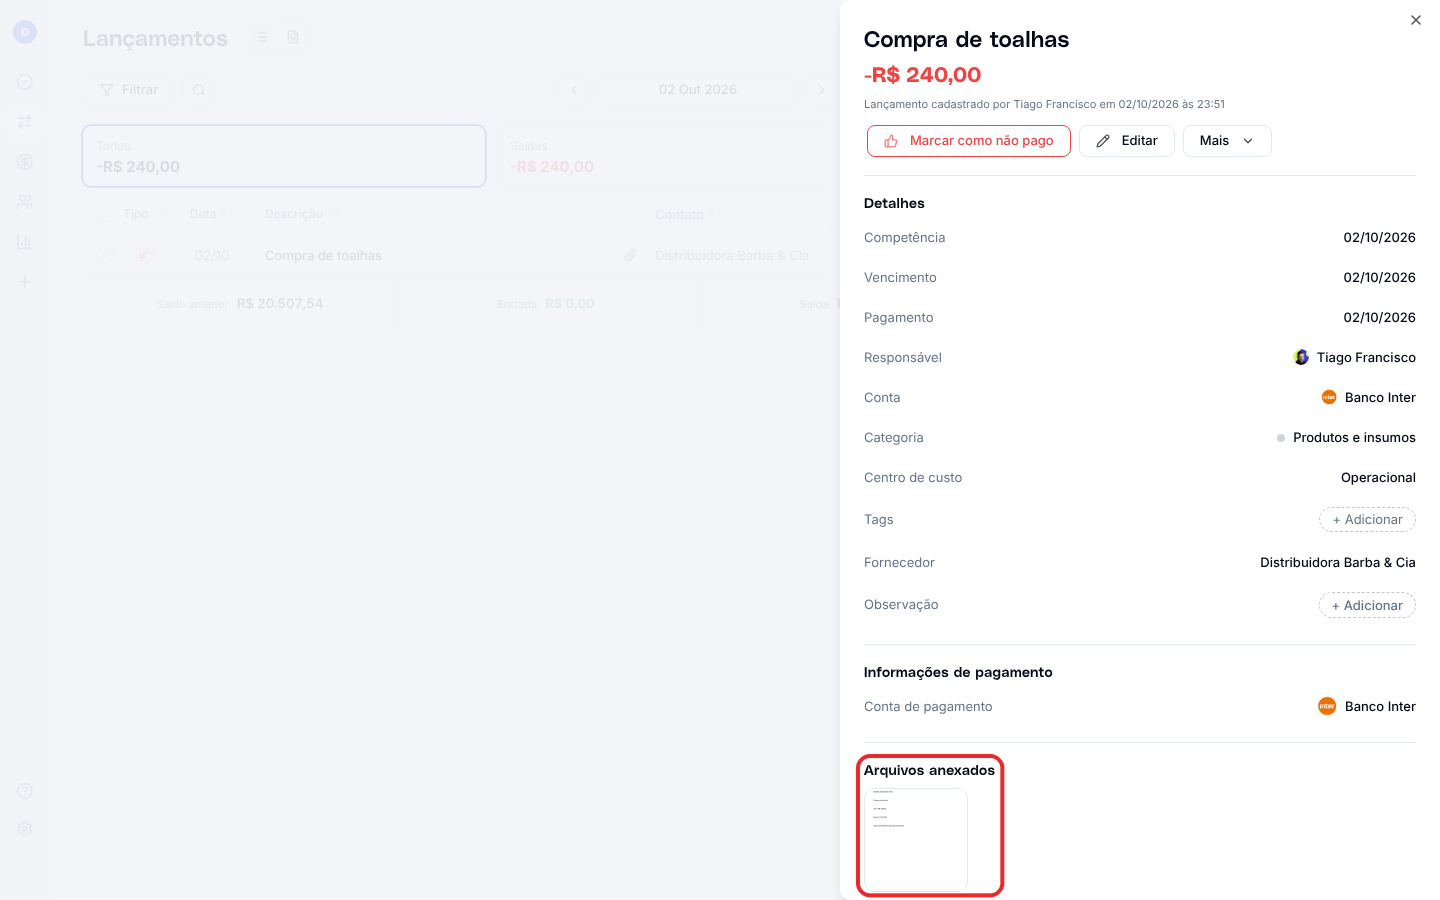Click the search magnifier icon
This screenshot has width=1440, height=900.
(x=199, y=90)
